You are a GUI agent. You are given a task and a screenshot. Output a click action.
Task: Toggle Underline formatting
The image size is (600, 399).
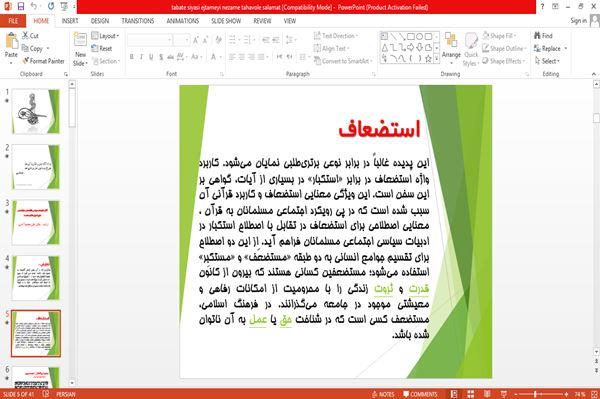[x=151, y=57]
